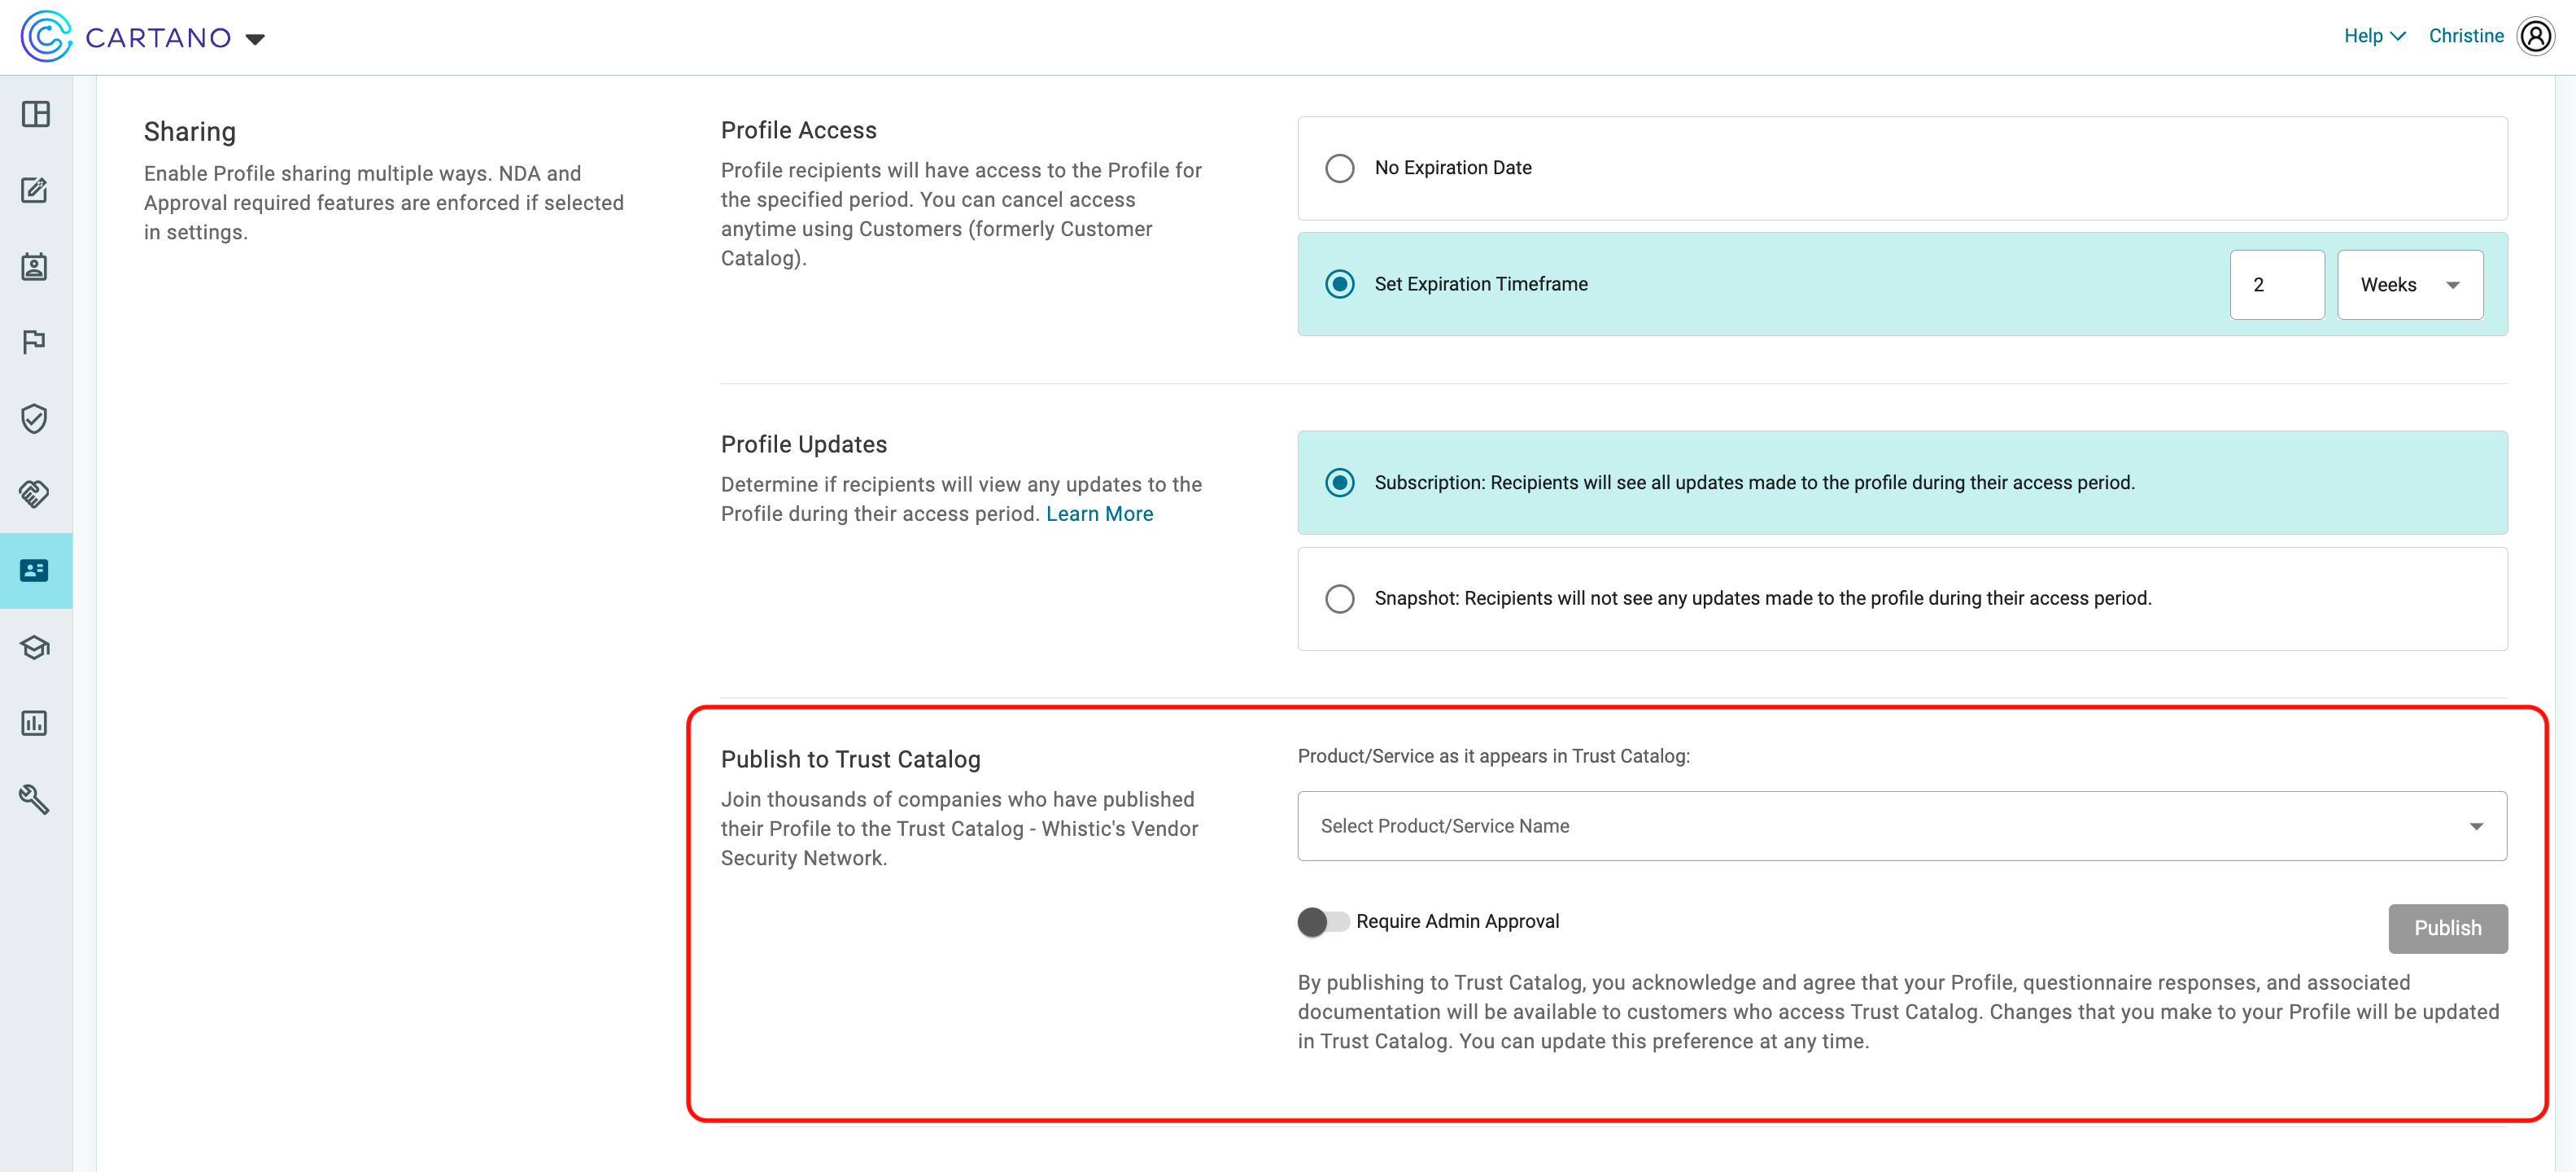
Task: Enable the Require Admin Approval toggle
Action: coord(1323,922)
